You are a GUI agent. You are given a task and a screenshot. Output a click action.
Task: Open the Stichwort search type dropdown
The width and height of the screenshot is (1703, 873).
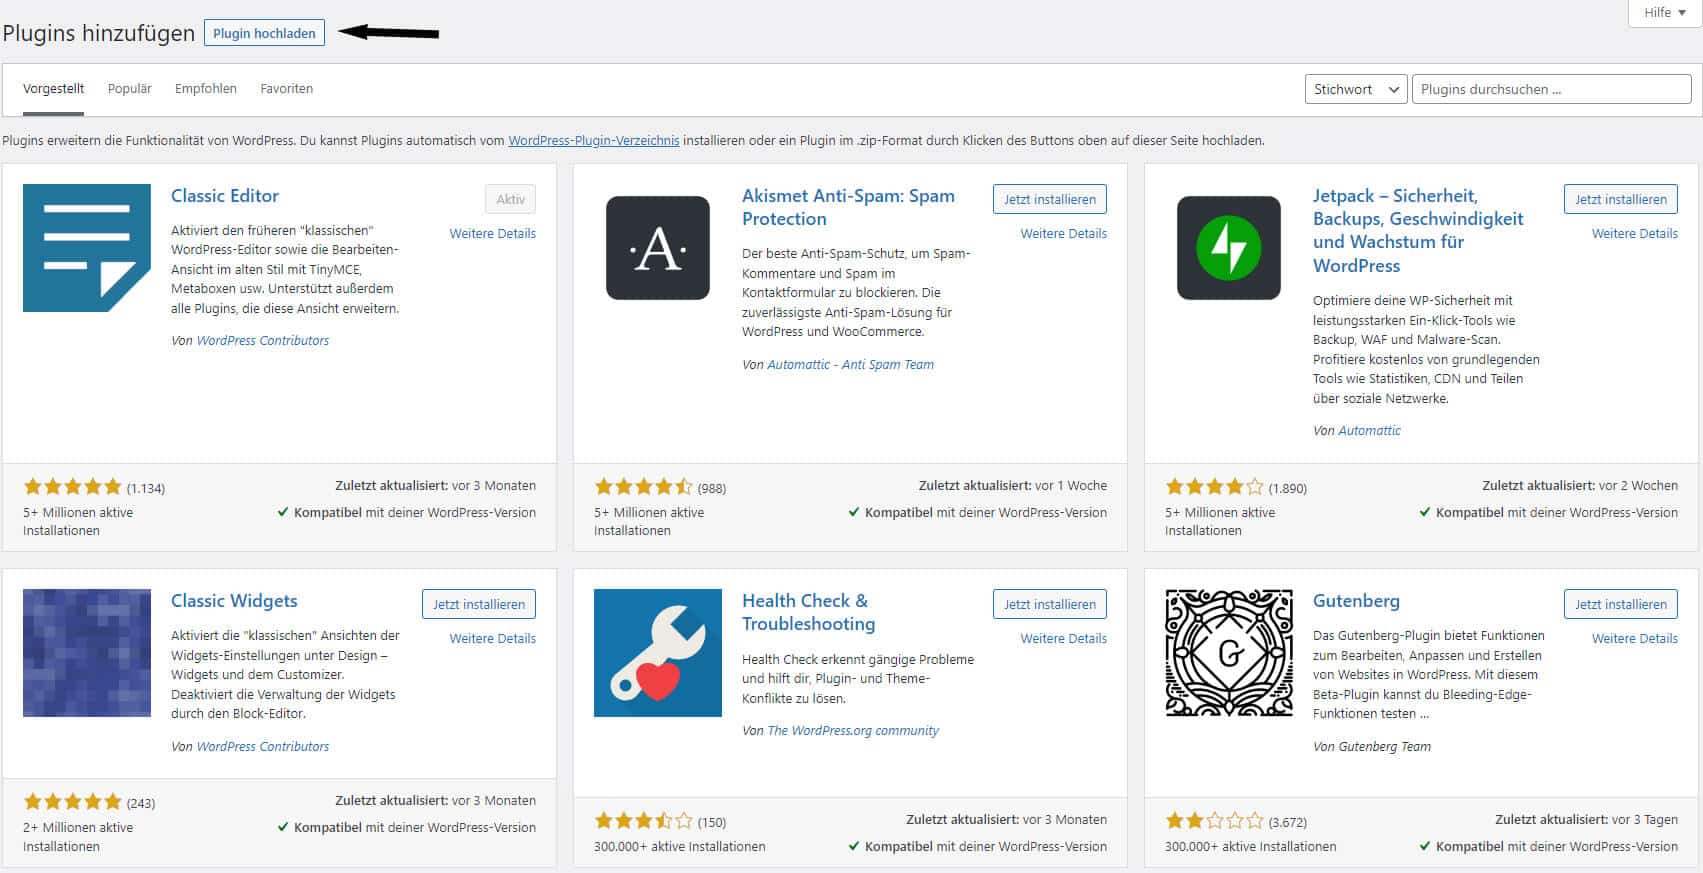(1356, 89)
